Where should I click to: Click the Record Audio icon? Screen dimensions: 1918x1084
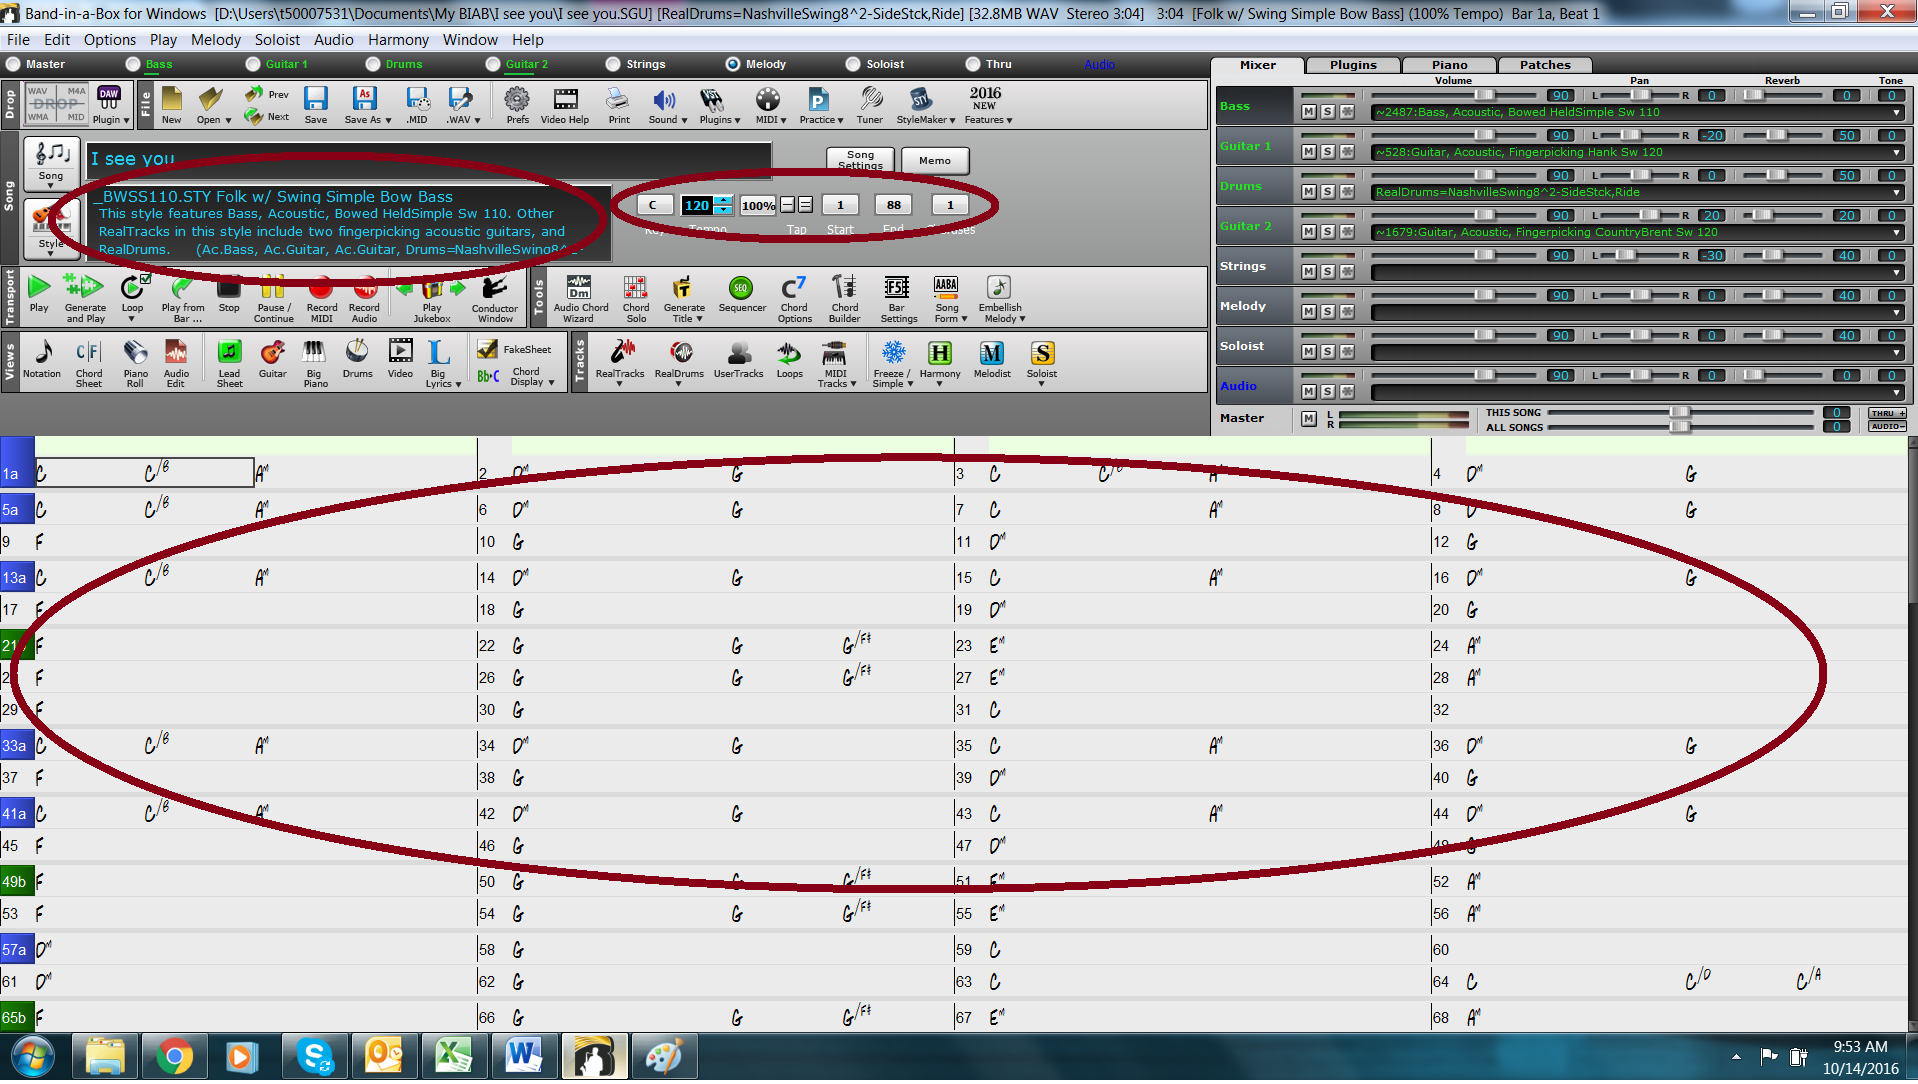tap(364, 298)
